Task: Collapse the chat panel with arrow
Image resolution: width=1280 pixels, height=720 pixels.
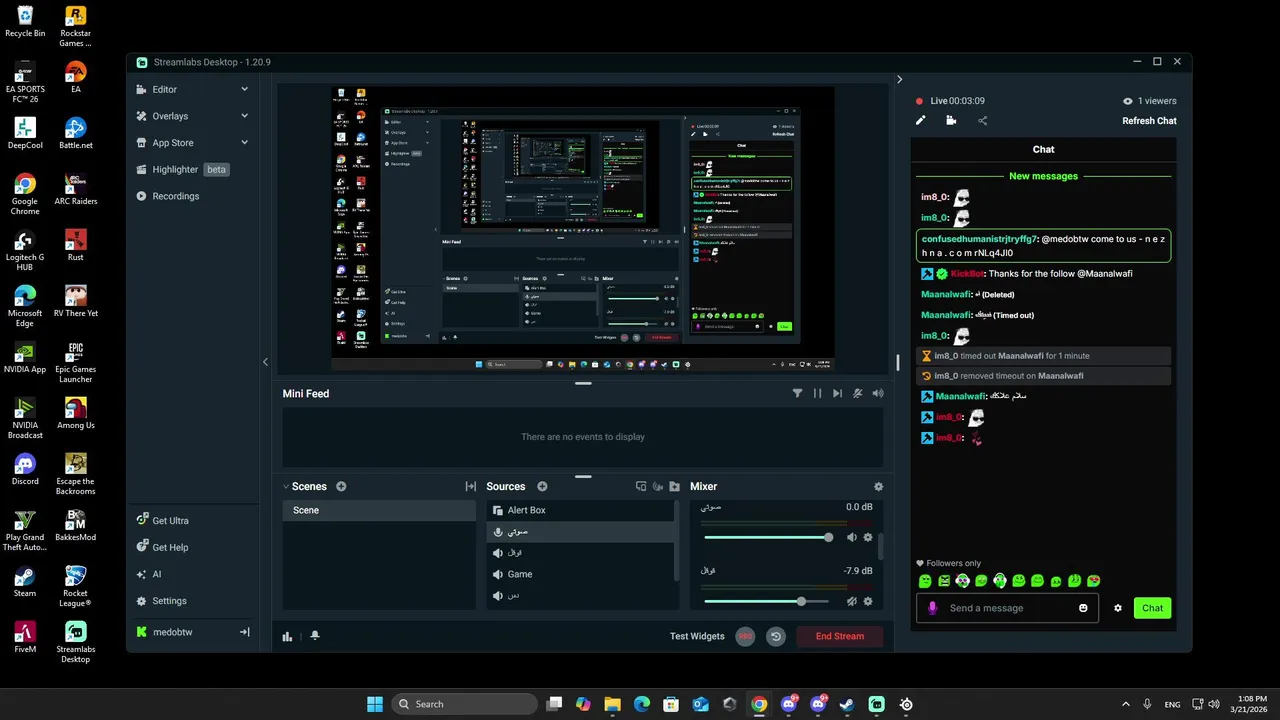Action: pyautogui.click(x=899, y=80)
